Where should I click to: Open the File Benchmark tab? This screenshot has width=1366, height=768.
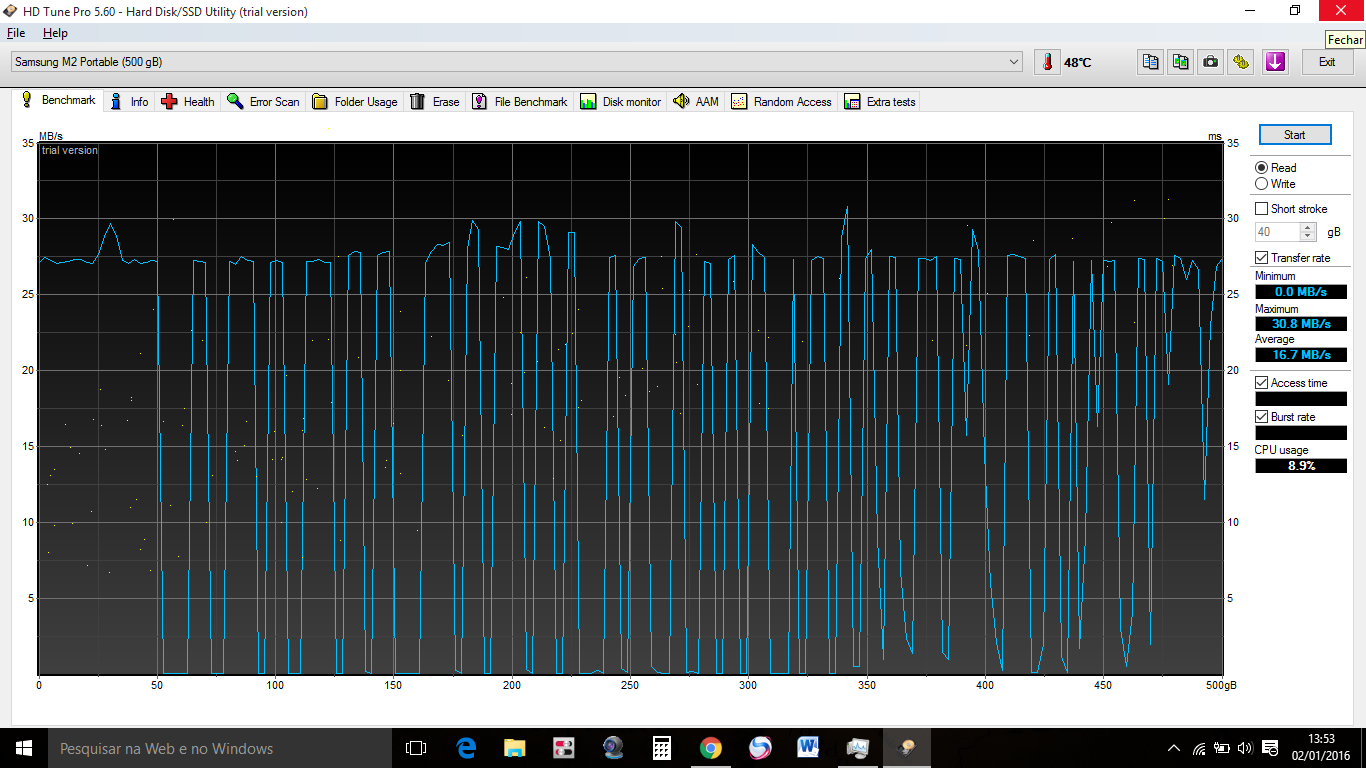[520, 102]
